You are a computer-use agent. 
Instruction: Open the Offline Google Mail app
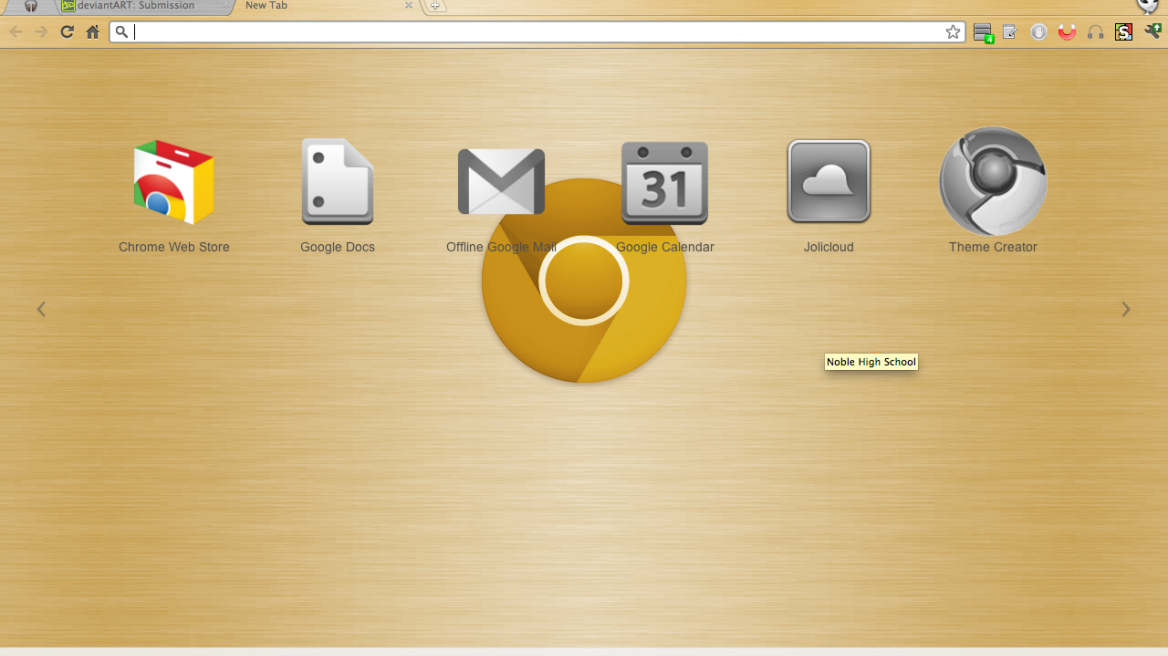pyautogui.click(x=501, y=182)
